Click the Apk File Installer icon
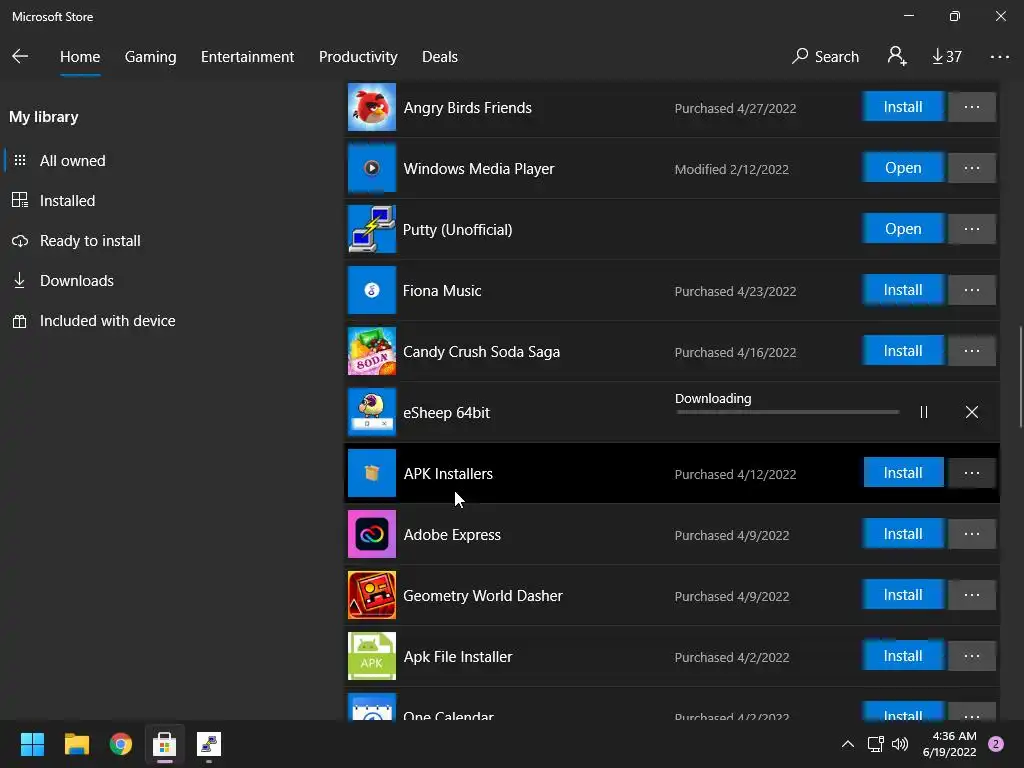Viewport: 1024px width, 768px height. (372, 656)
